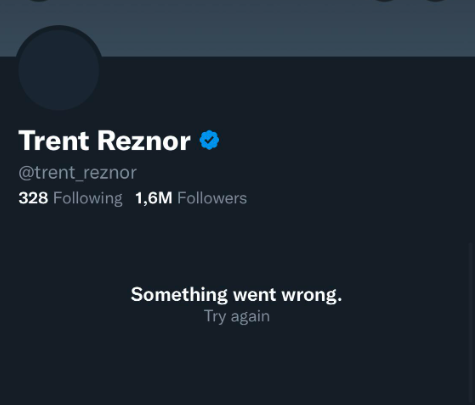Click the partially visible back button circle
This screenshot has width=475, height=405.
click(38, 1)
